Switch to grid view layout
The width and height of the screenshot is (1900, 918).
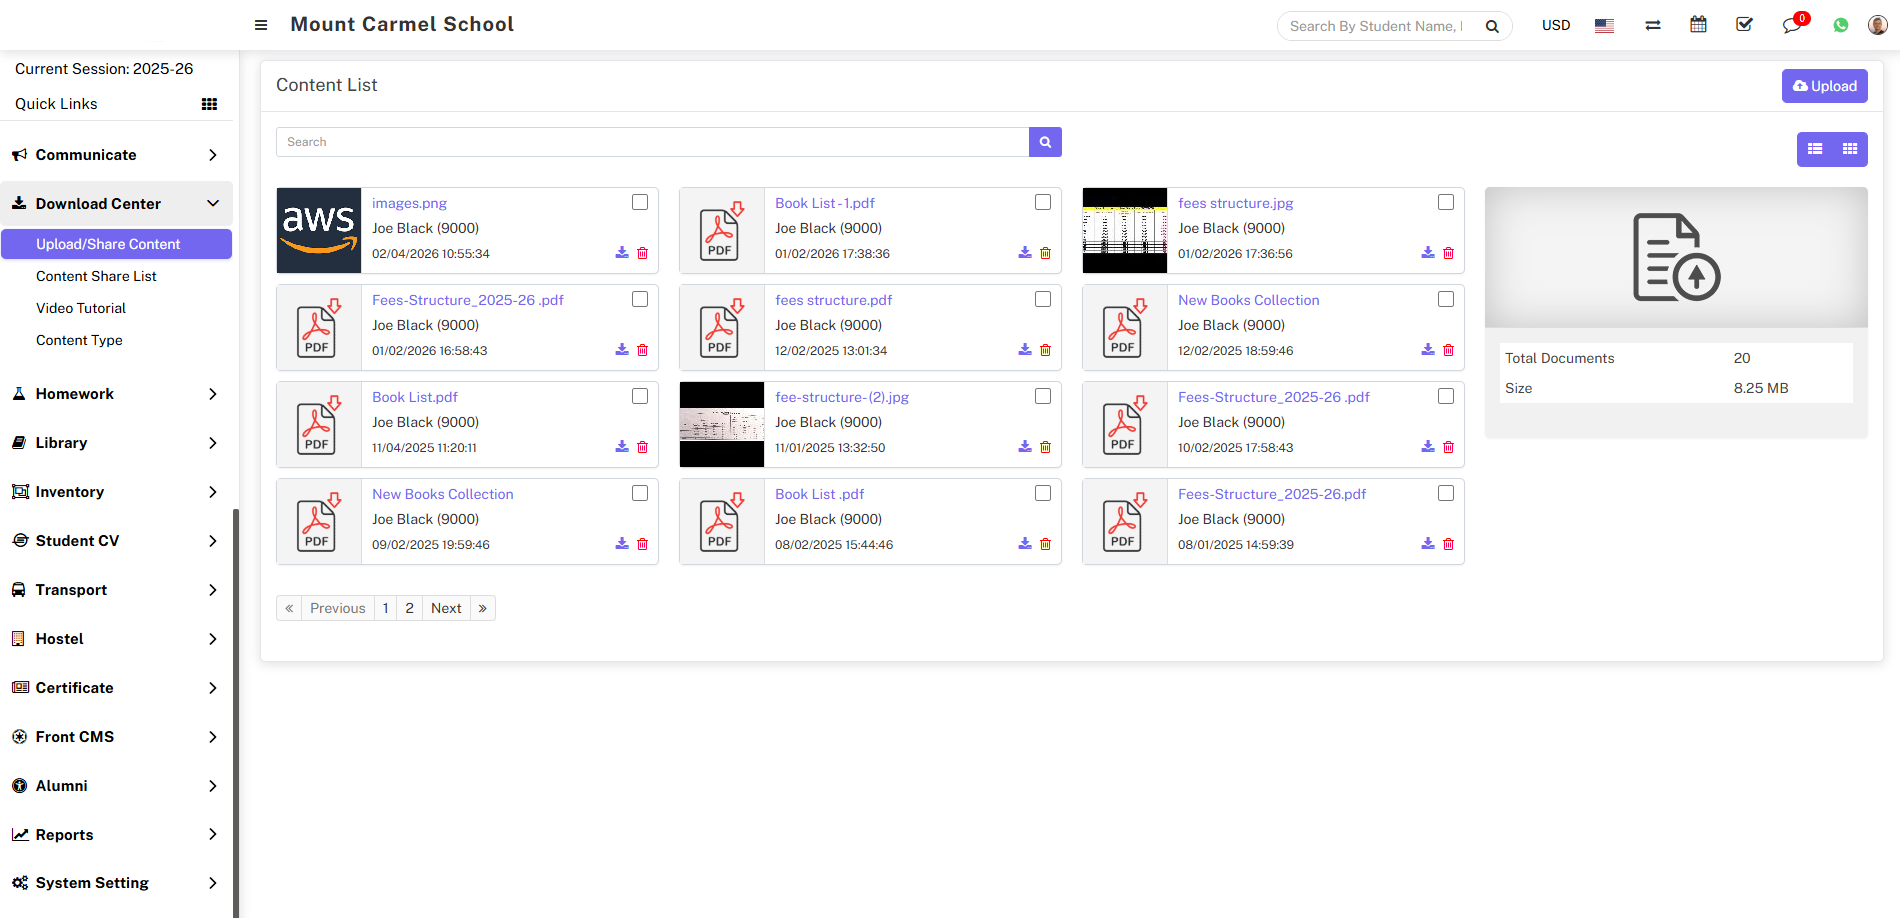click(1850, 149)
